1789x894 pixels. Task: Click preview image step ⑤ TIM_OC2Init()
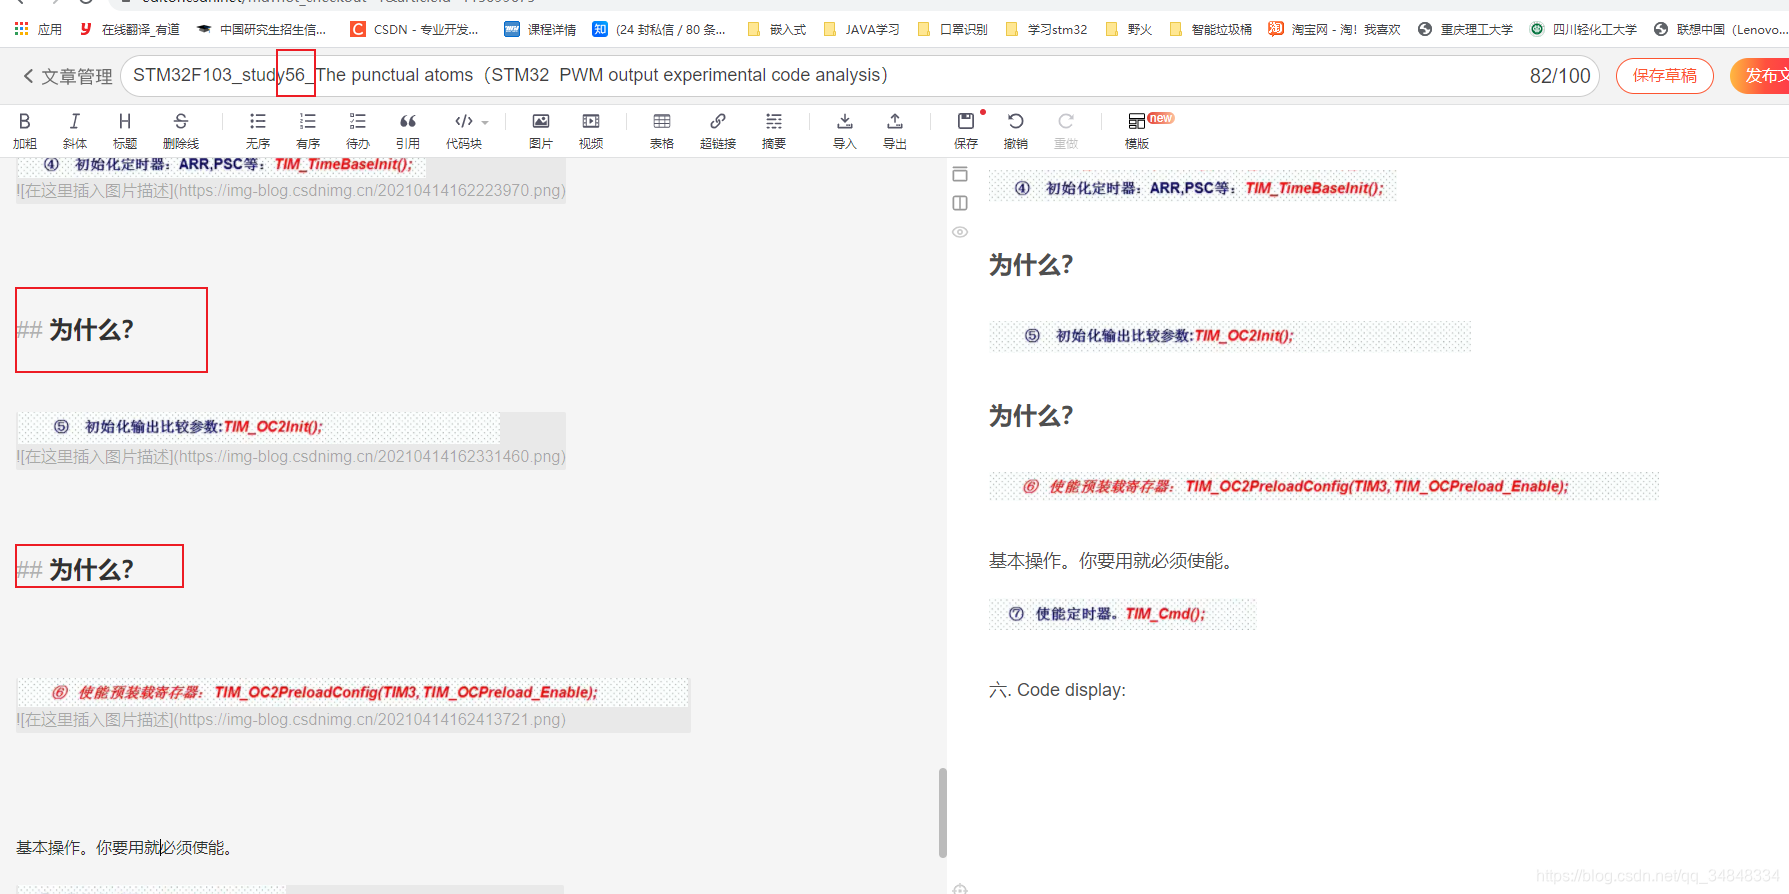[1230, 336]
